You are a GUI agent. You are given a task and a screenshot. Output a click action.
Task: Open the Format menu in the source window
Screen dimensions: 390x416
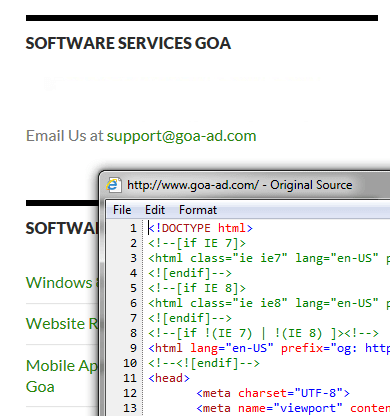point(198,210)
